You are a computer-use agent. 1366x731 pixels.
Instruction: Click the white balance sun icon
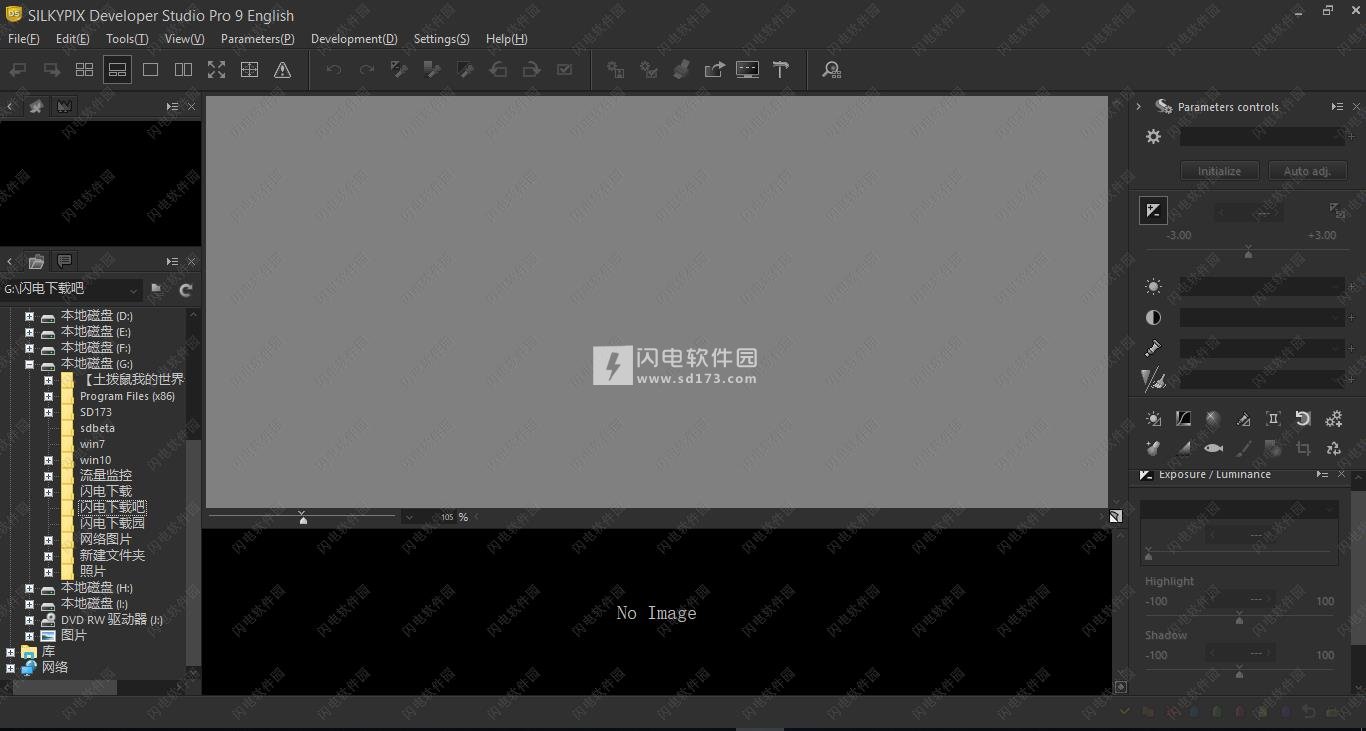(1153, 287)
